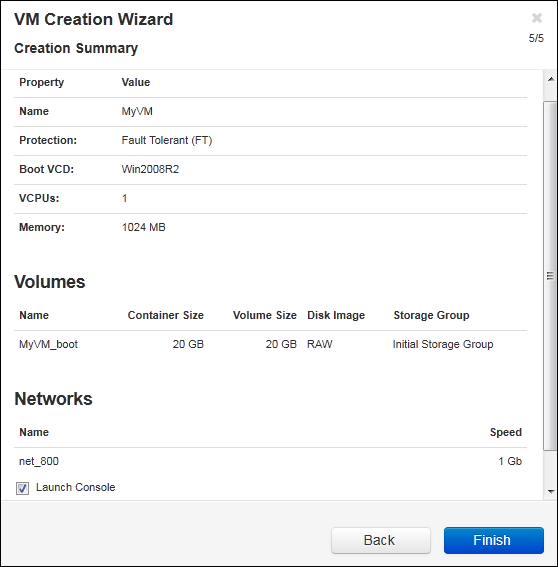This screenshot has height=567, width=558.
Task: Uncheck the Launch Console checkbox
Action: tap(22, 488)
